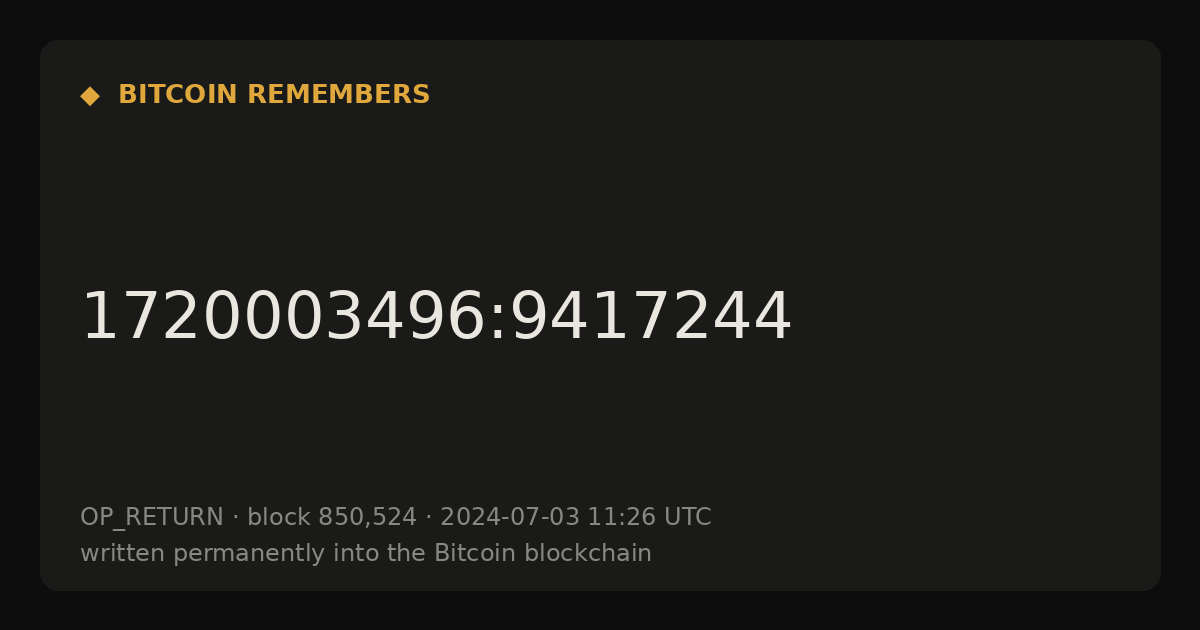The image size is (1200, 630).
Task: Select the 'written permanently' caption line
Action: point(366,554)
